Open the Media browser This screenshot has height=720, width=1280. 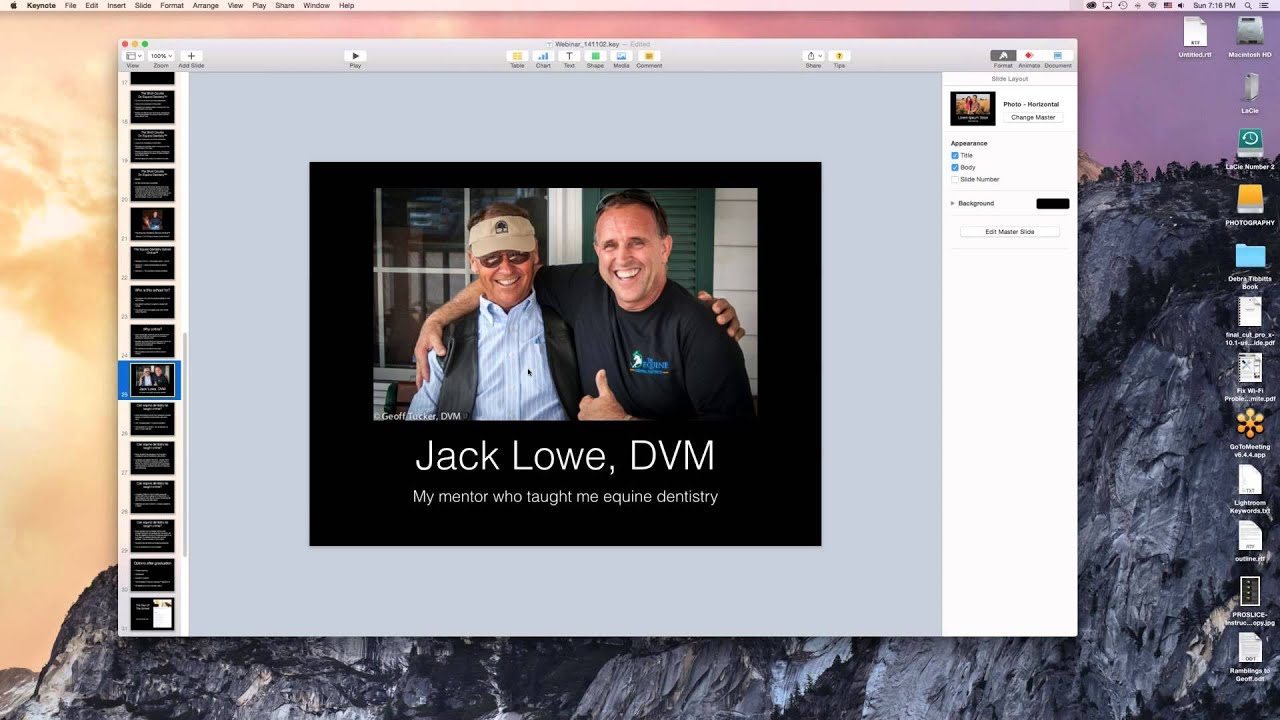(x=621, y=56)
